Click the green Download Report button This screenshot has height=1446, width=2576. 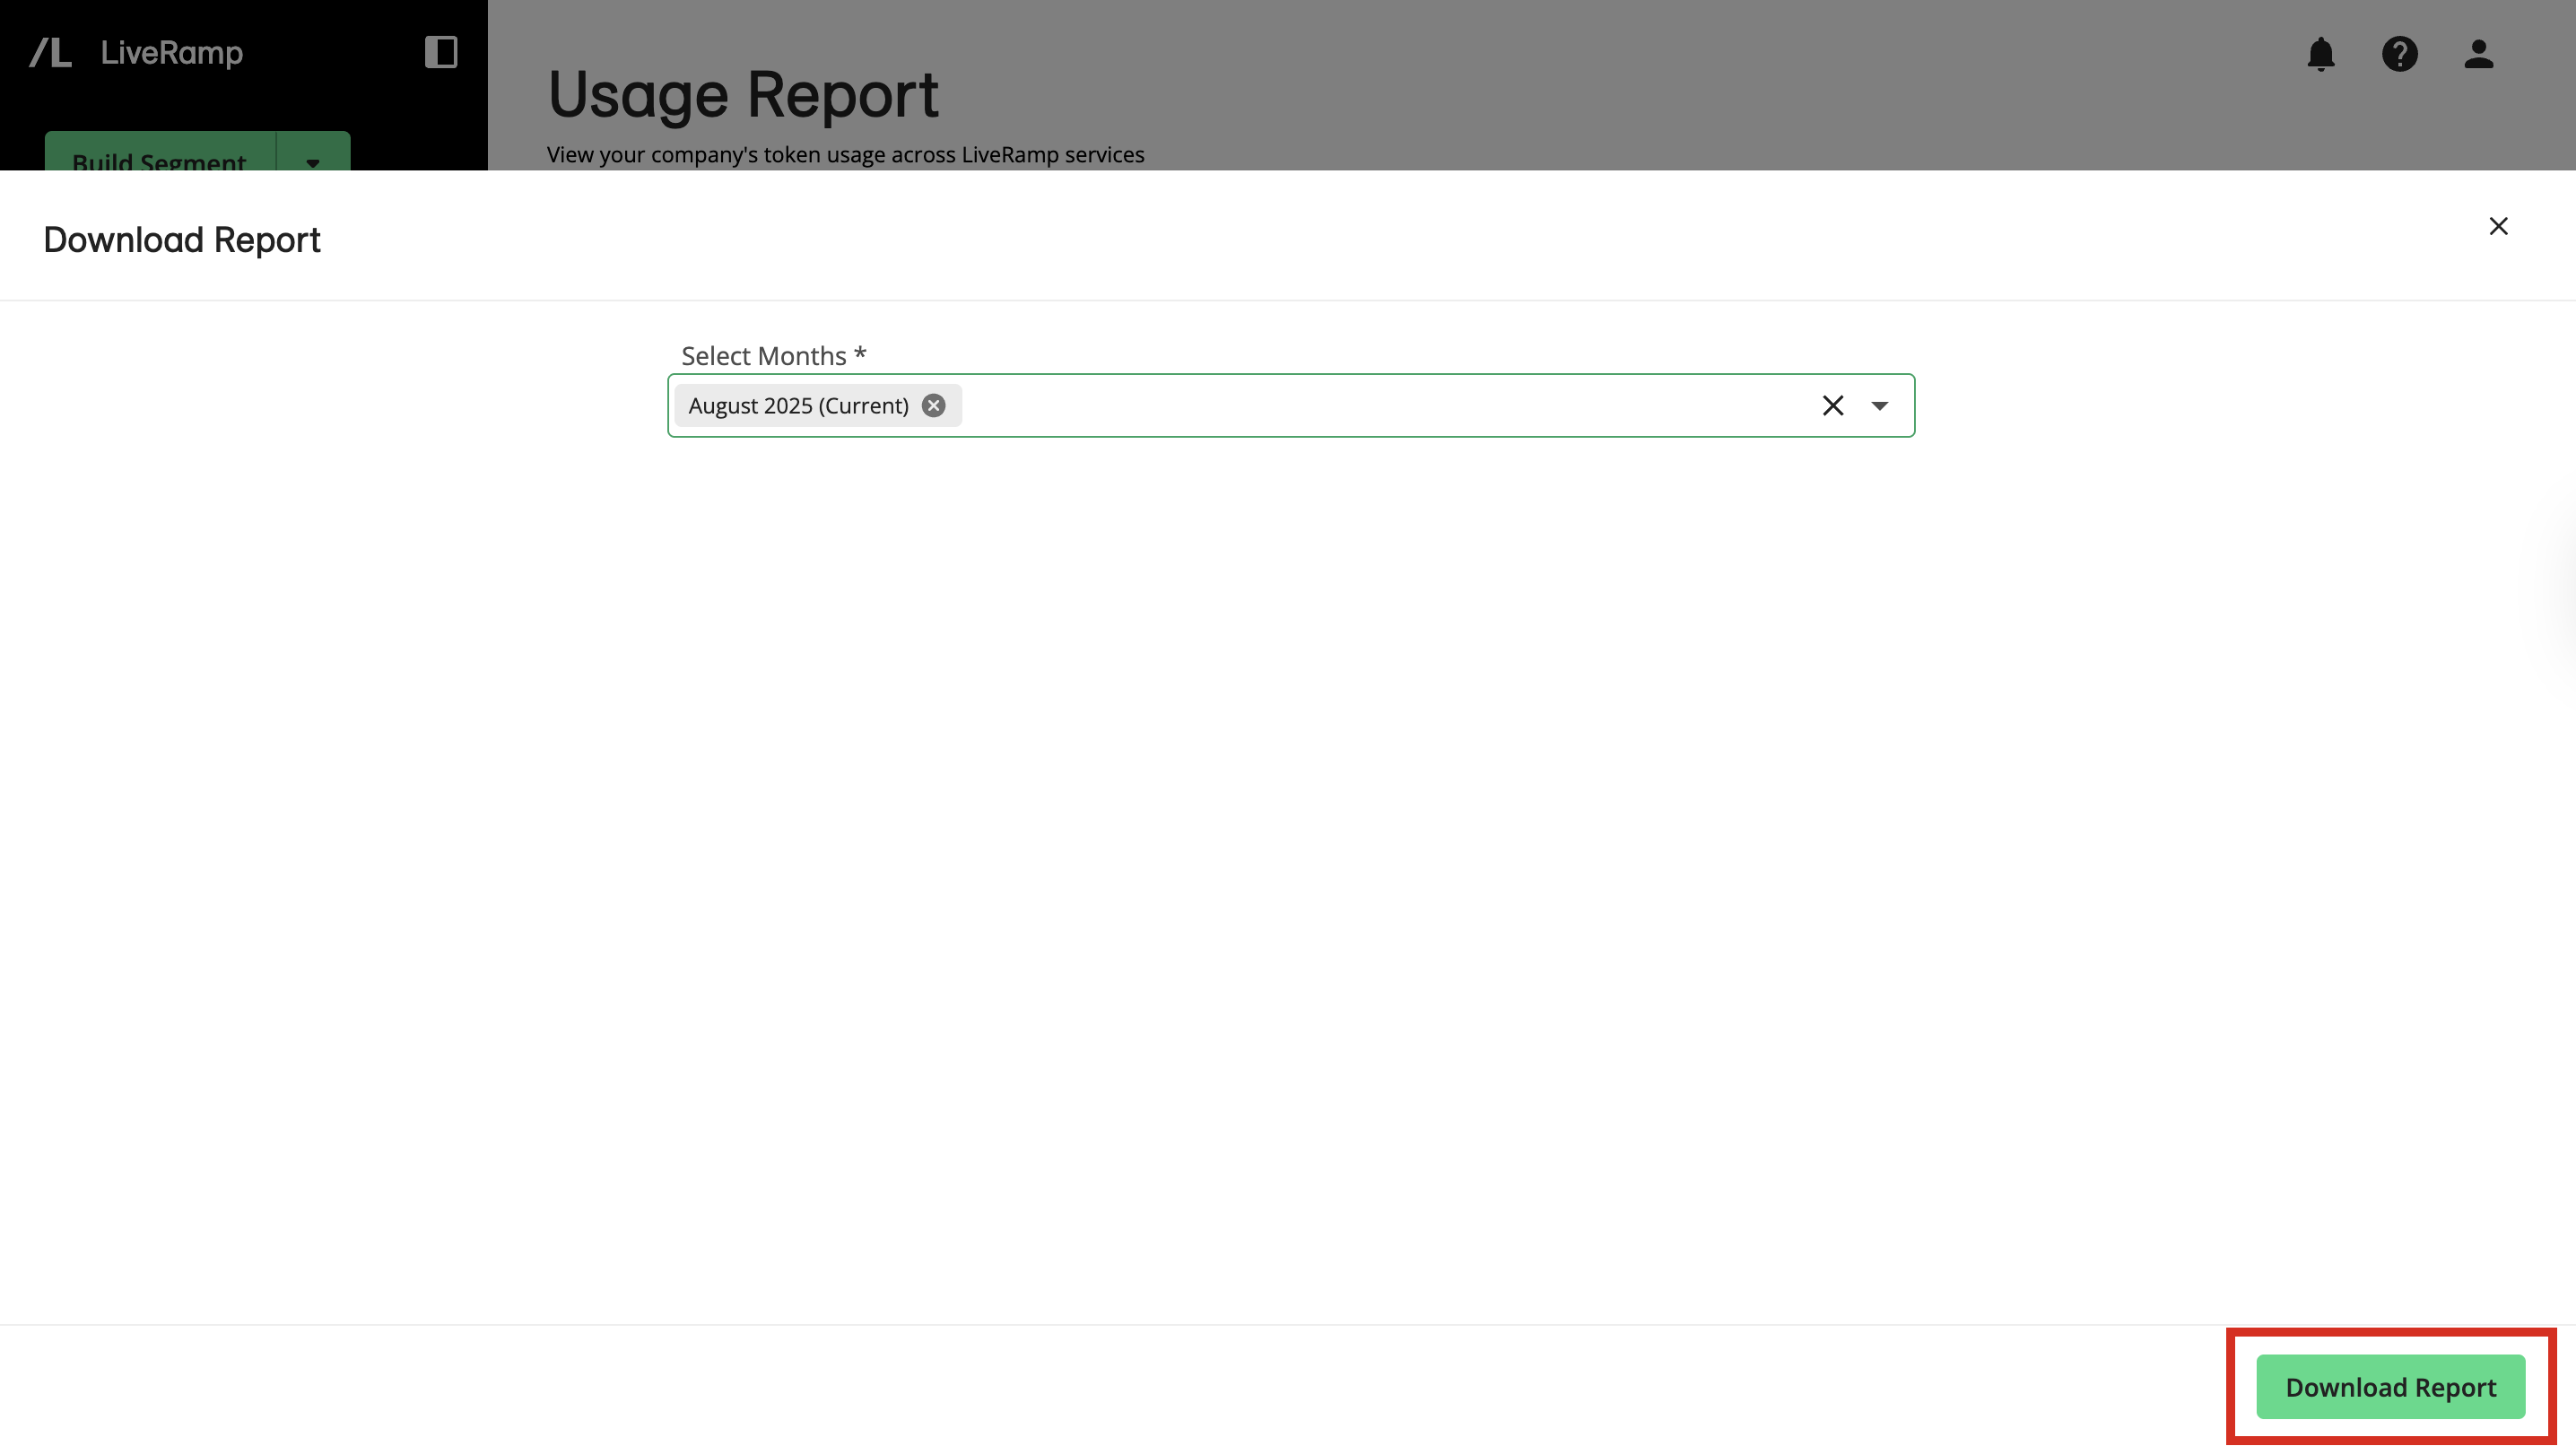2390,1387
